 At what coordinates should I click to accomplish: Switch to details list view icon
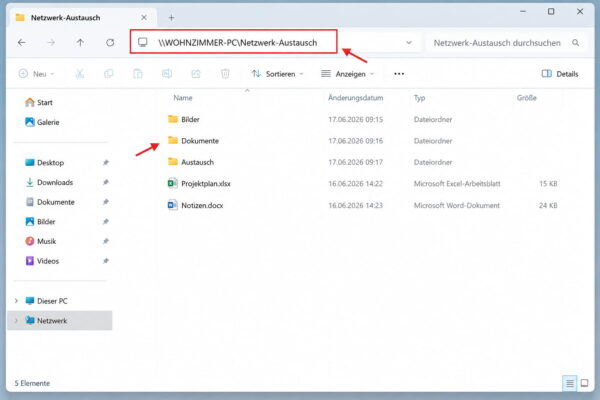pos(570,383)
